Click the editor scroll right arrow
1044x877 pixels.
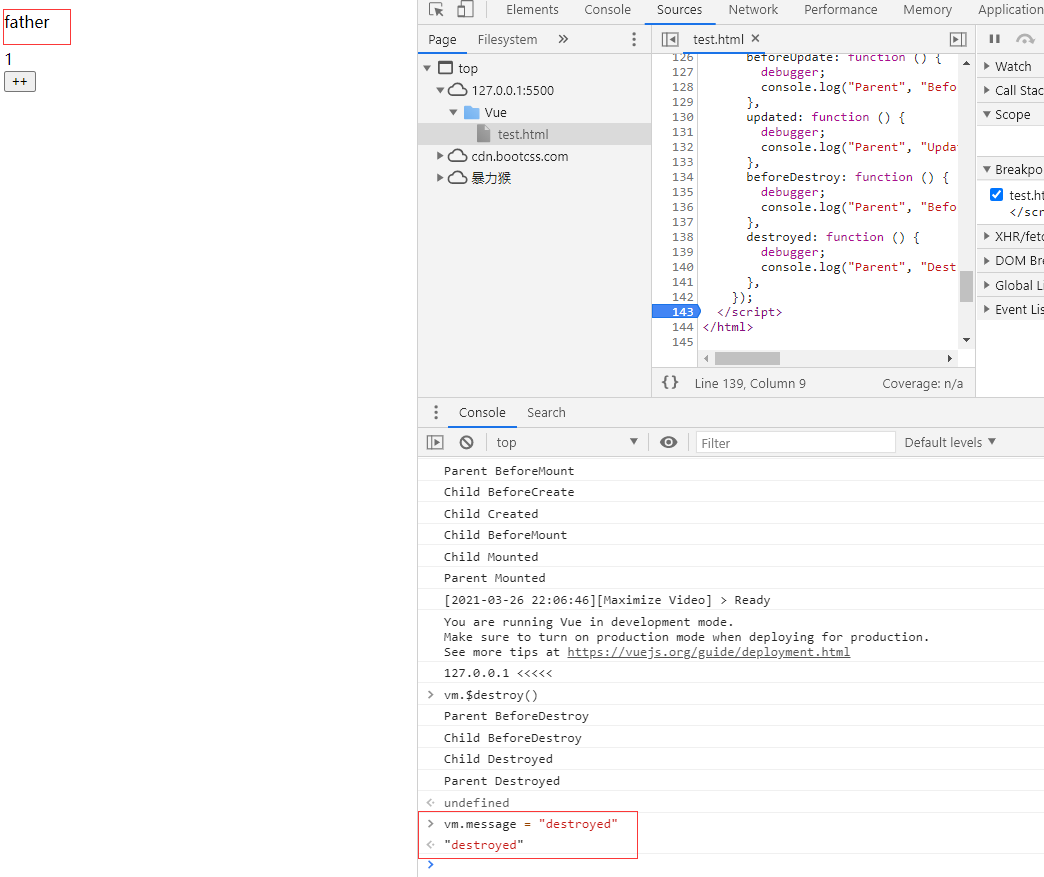coord(949,358)
